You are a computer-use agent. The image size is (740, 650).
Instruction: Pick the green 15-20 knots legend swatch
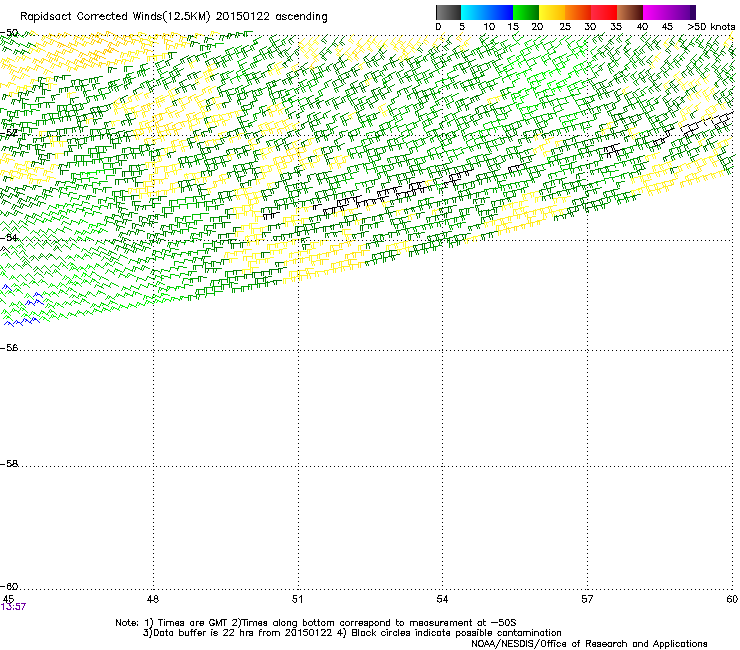tap(526, 12)
